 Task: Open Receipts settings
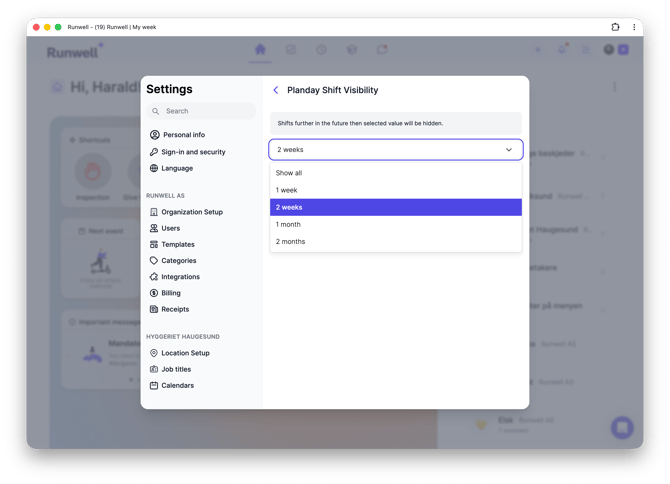(169, 309)
